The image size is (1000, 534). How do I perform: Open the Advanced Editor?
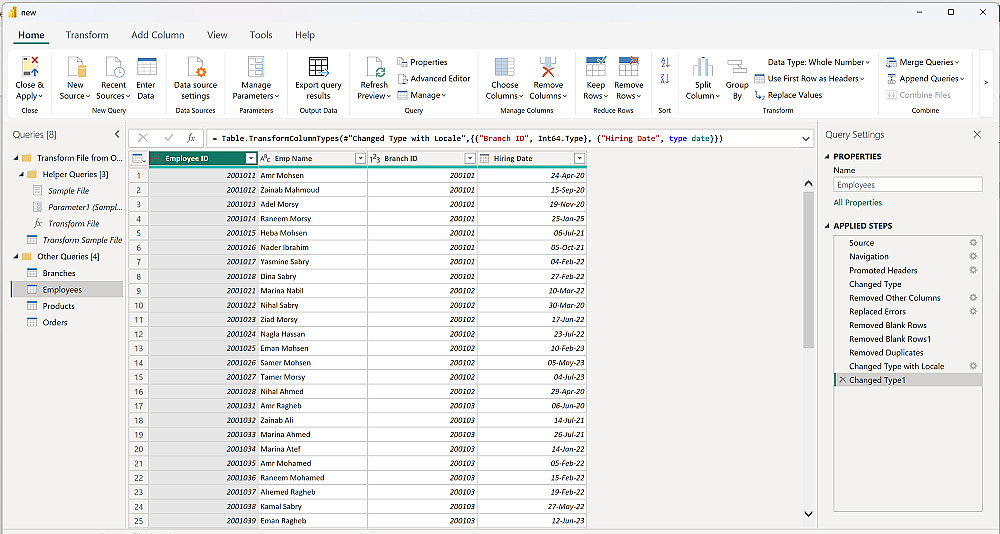[434, 79]
